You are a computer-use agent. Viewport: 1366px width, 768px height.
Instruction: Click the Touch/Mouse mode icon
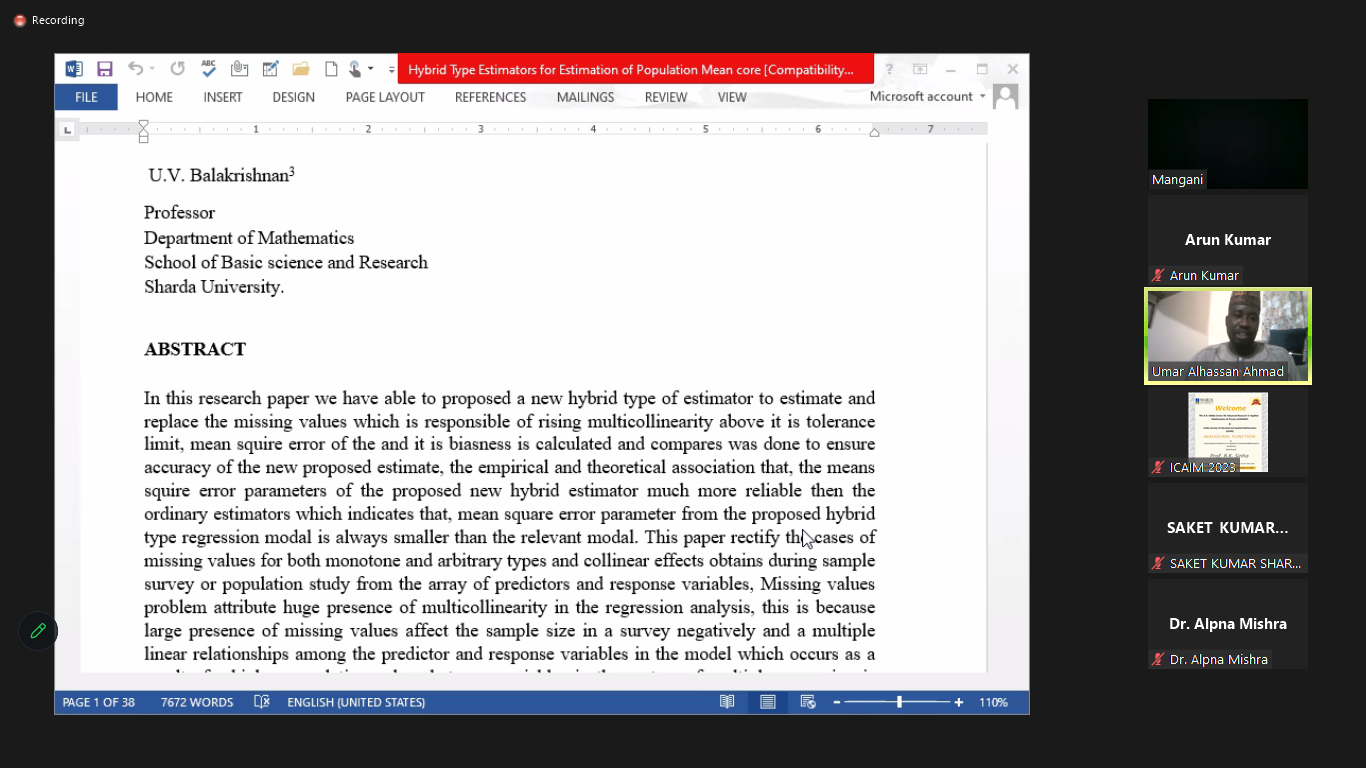(x=355, y=69)
